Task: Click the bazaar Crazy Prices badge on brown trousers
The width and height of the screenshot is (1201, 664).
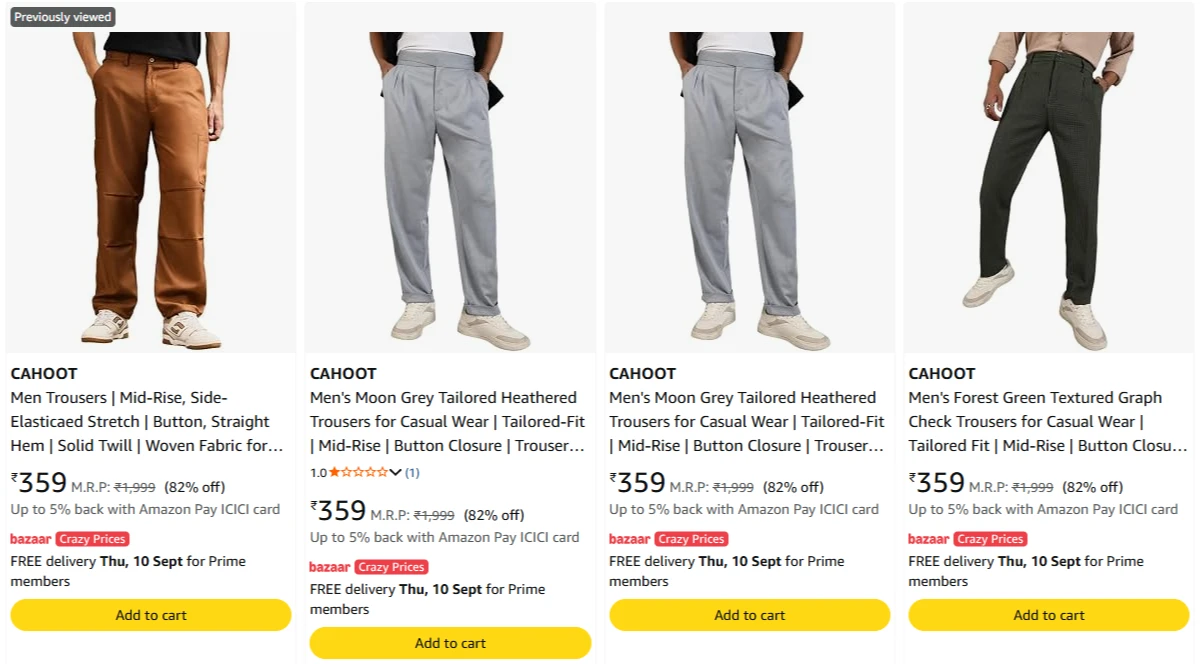Action: (70, 539)
